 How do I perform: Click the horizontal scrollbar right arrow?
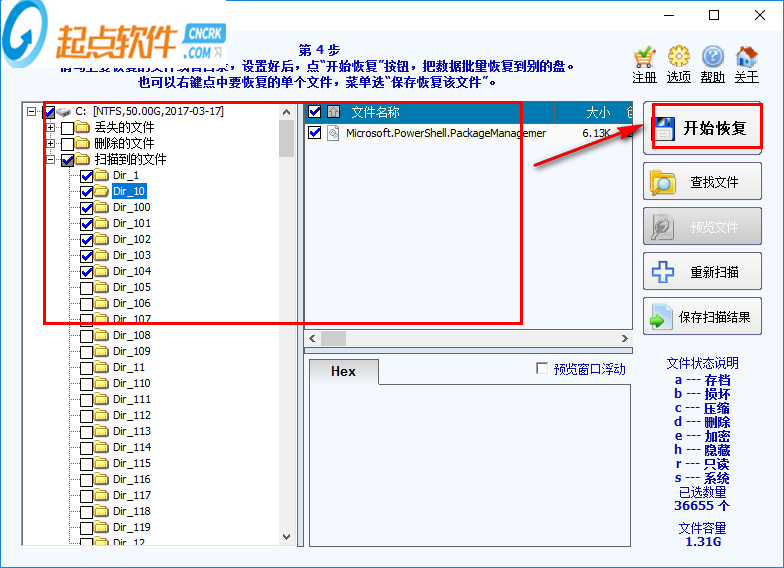click(624, 338)
